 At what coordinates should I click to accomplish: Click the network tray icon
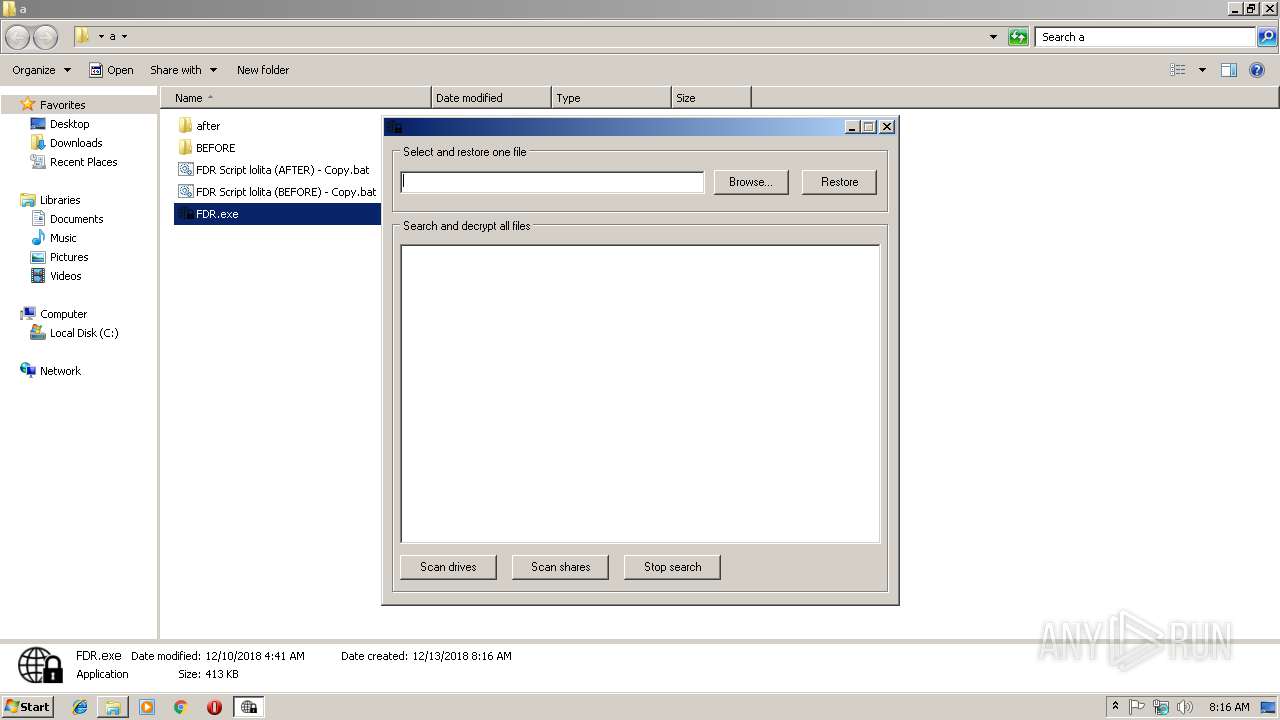tap(1161, 707)
